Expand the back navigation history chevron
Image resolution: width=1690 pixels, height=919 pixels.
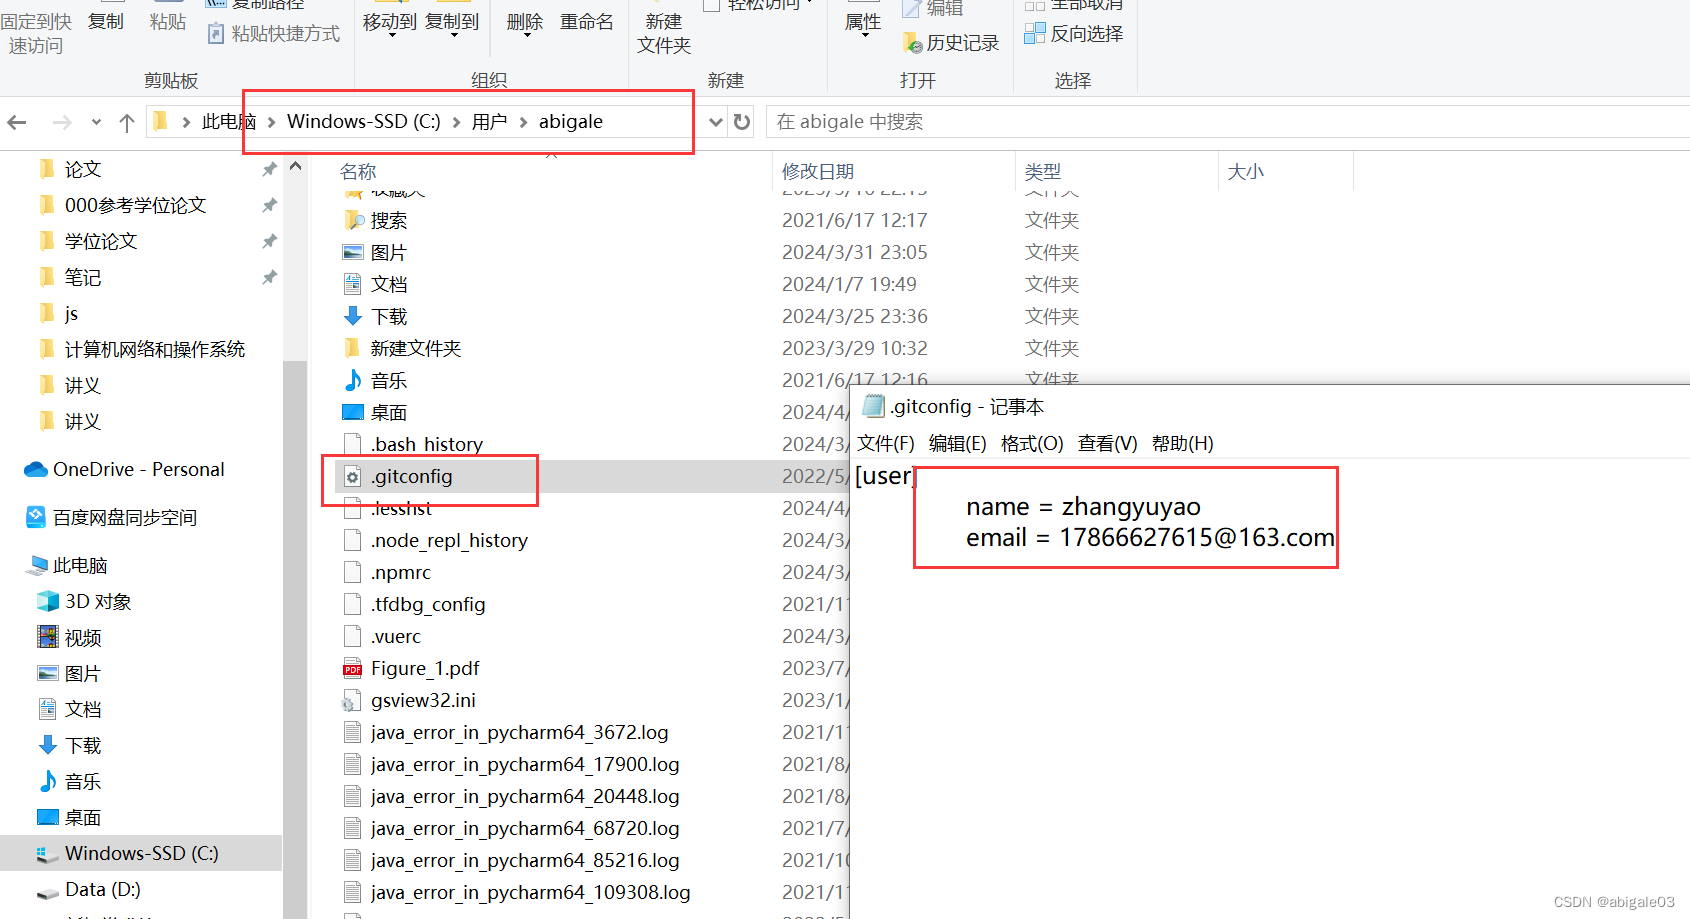coord(96,121)
